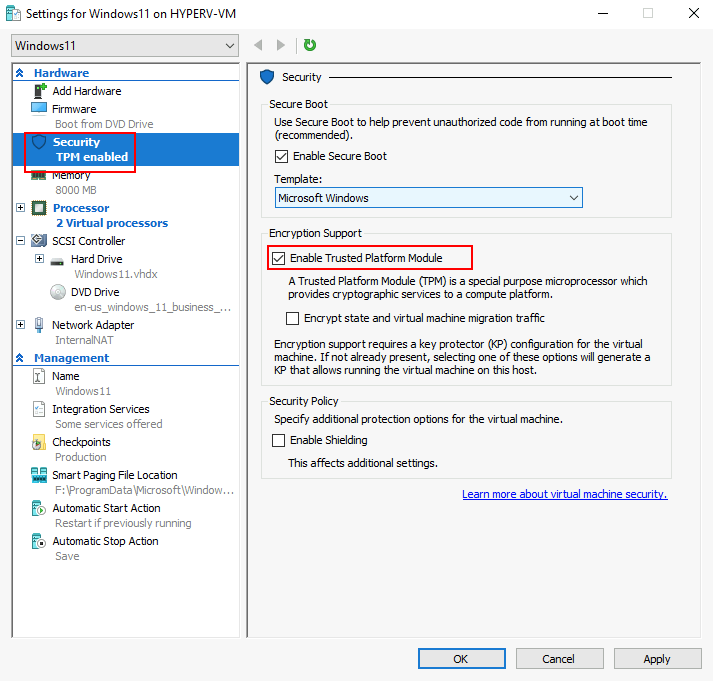Click the Apply button

(658, 659)
